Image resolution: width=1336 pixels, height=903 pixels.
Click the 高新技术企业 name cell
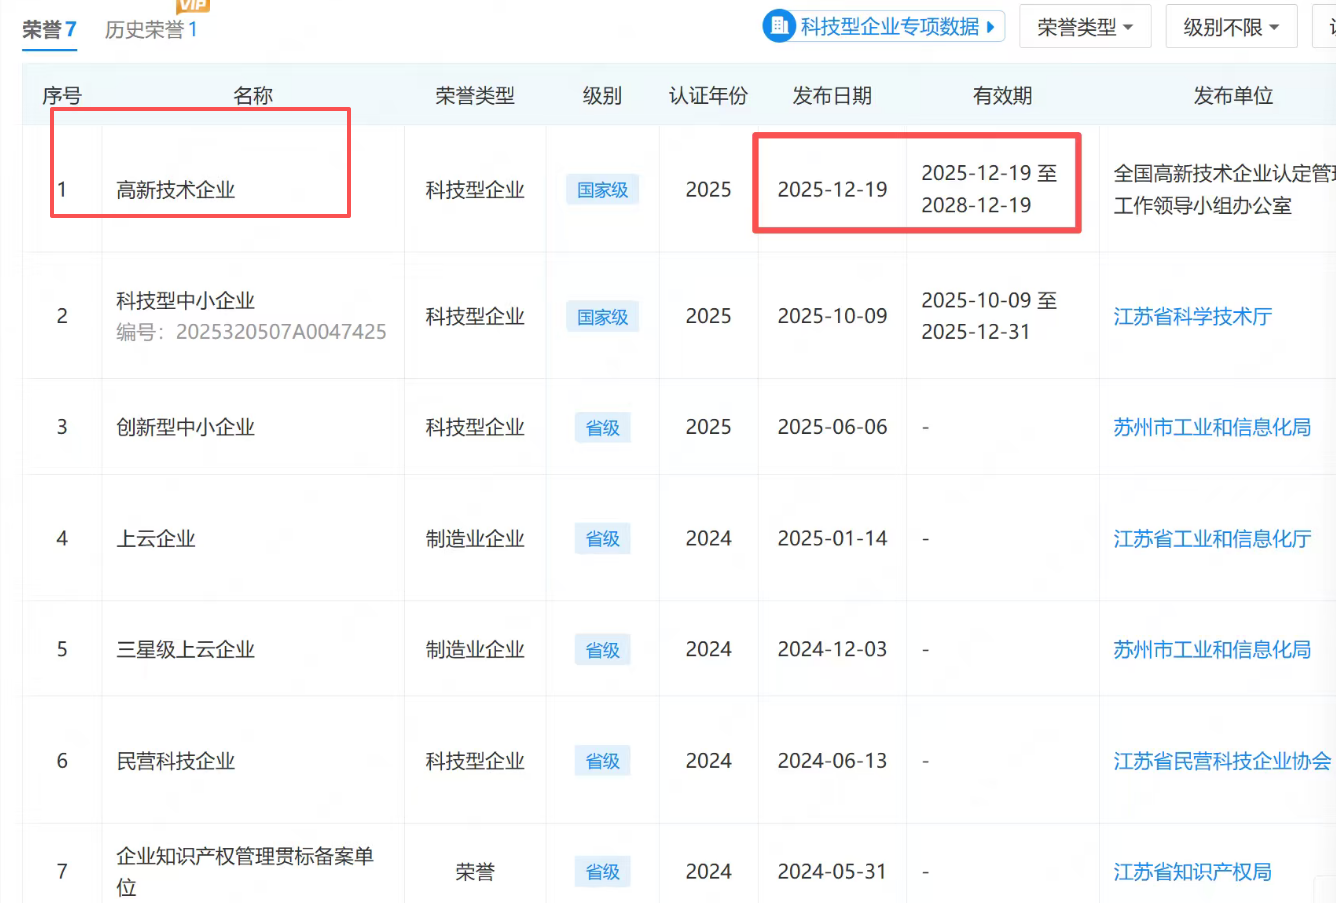(176, 190)
